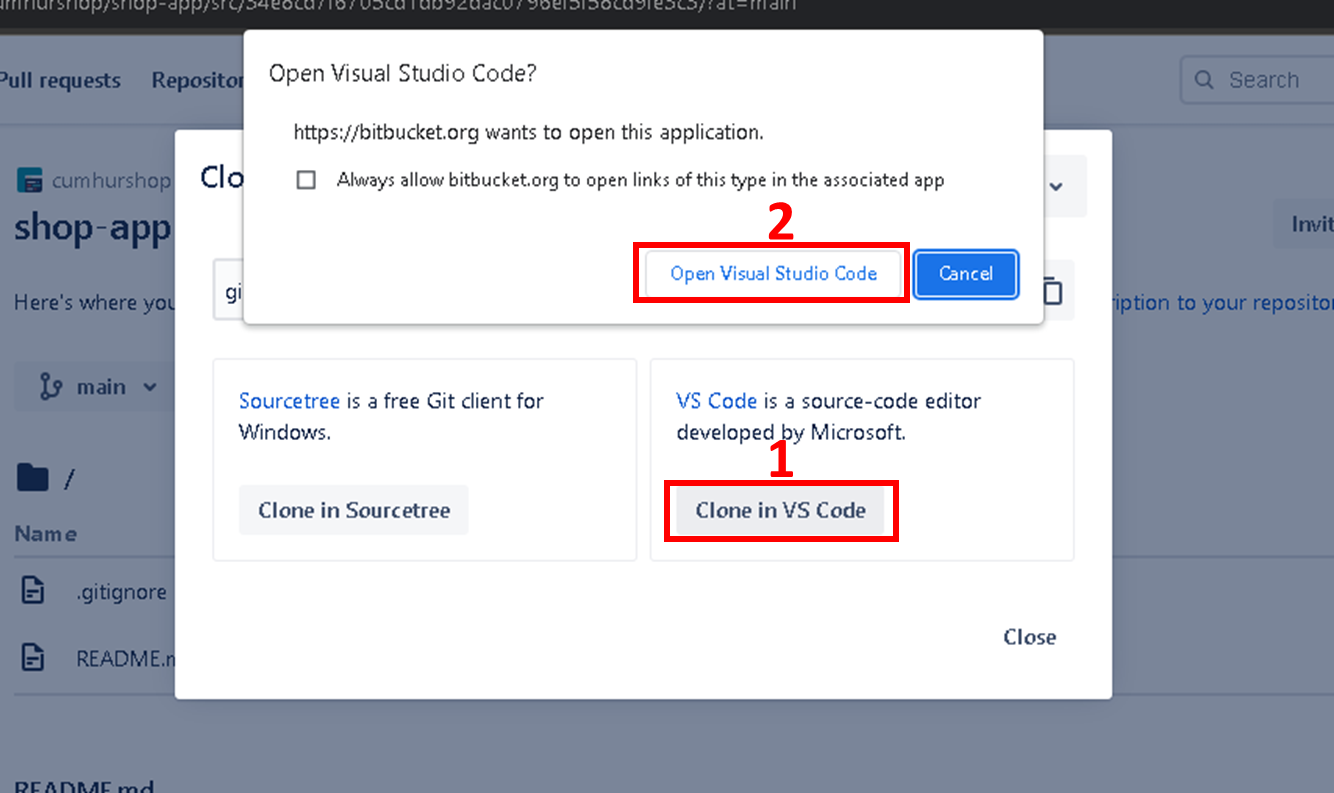Open the README.md file icon
1334x793 pixels.
coord(33,658)
